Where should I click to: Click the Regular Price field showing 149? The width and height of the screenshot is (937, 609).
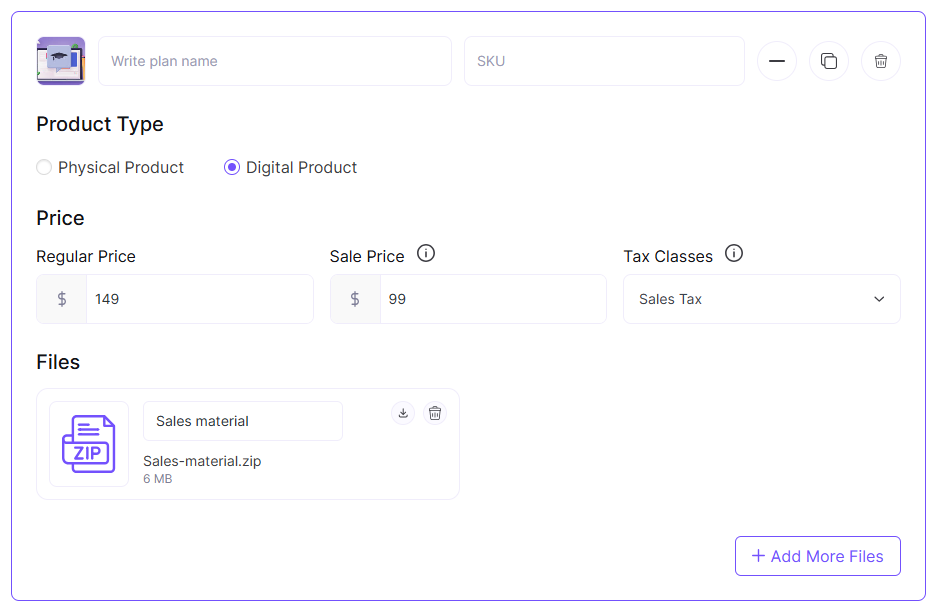pyautogui.click(x=200, y=299)
